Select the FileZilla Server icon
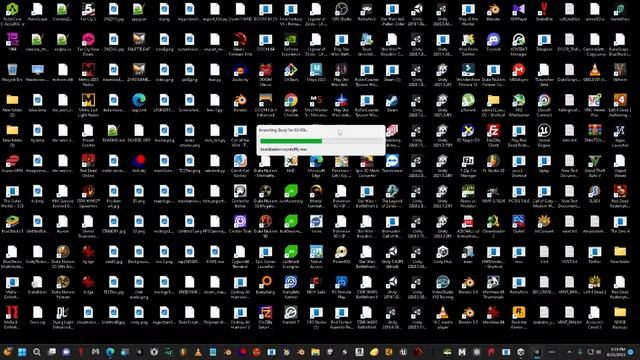The image size is (640, 360). pos(265,316)
